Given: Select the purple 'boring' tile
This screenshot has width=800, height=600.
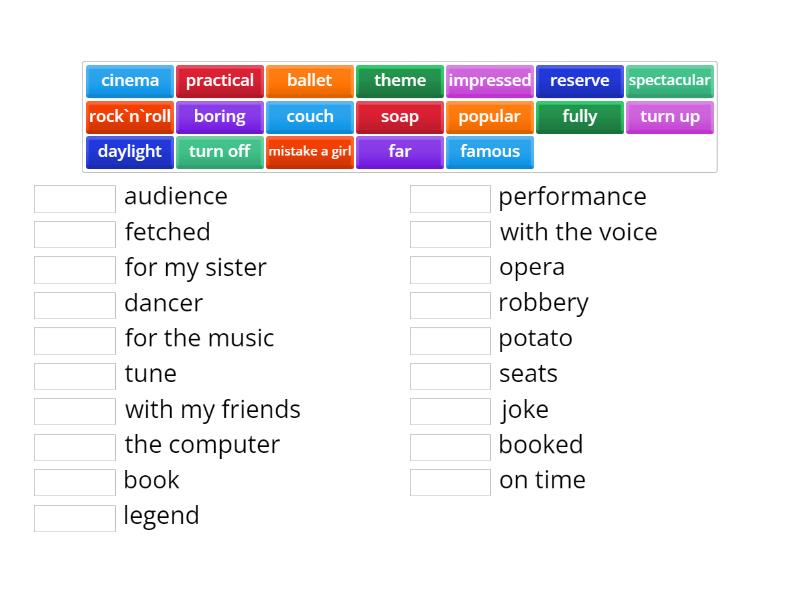Looking at the screenshot, I should point(220,117).
